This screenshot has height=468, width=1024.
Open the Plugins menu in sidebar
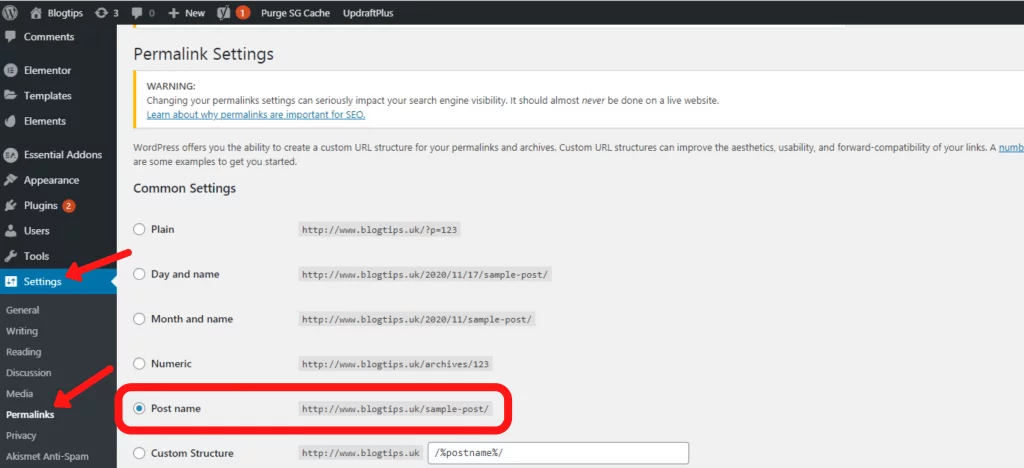pos(41,206)
